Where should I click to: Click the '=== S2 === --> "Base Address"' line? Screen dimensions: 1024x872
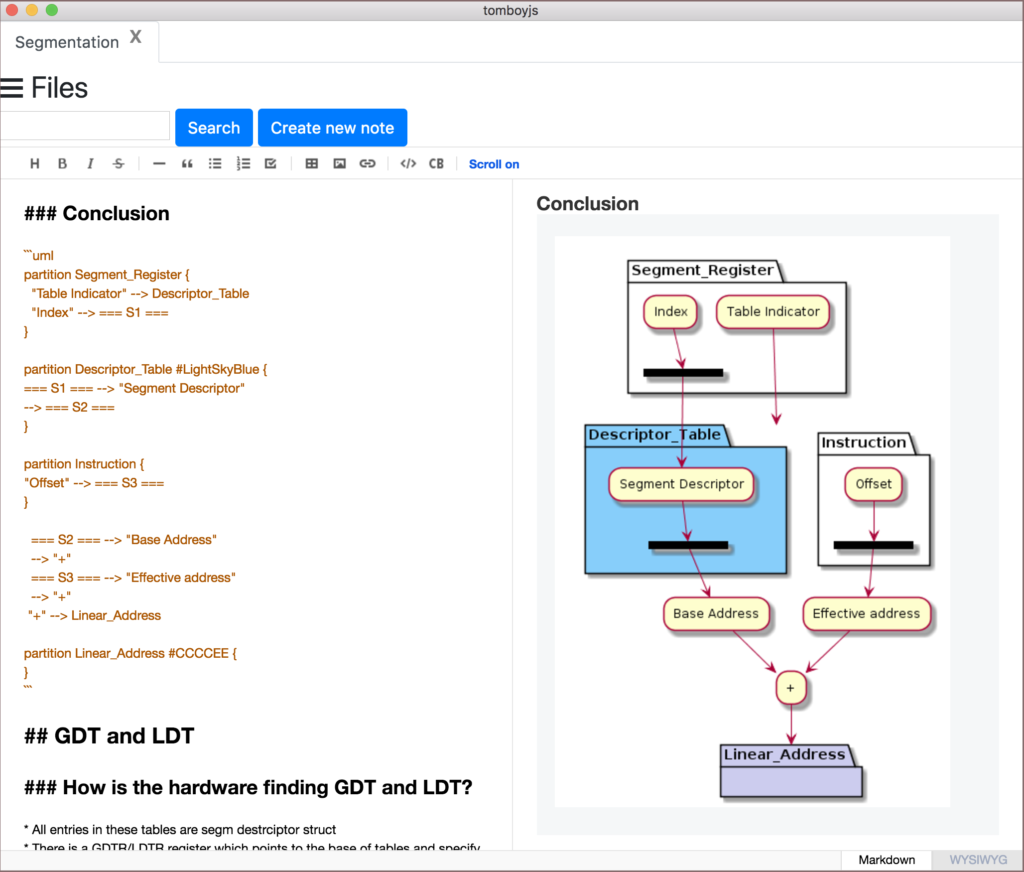pos(124,540)
